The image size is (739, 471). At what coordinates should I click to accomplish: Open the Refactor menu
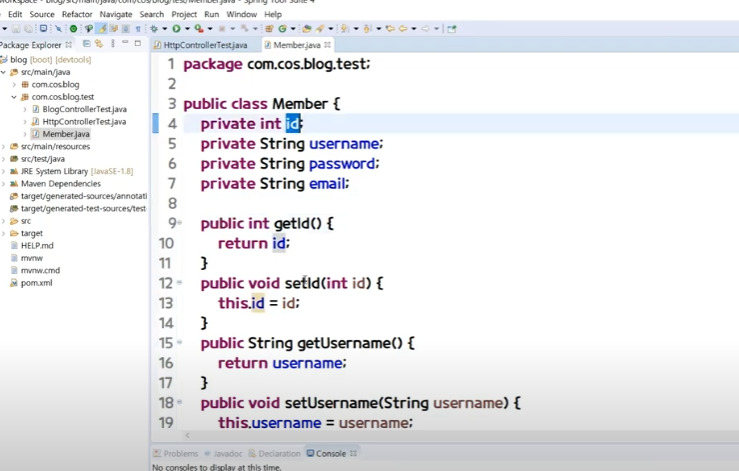(77, 14)
